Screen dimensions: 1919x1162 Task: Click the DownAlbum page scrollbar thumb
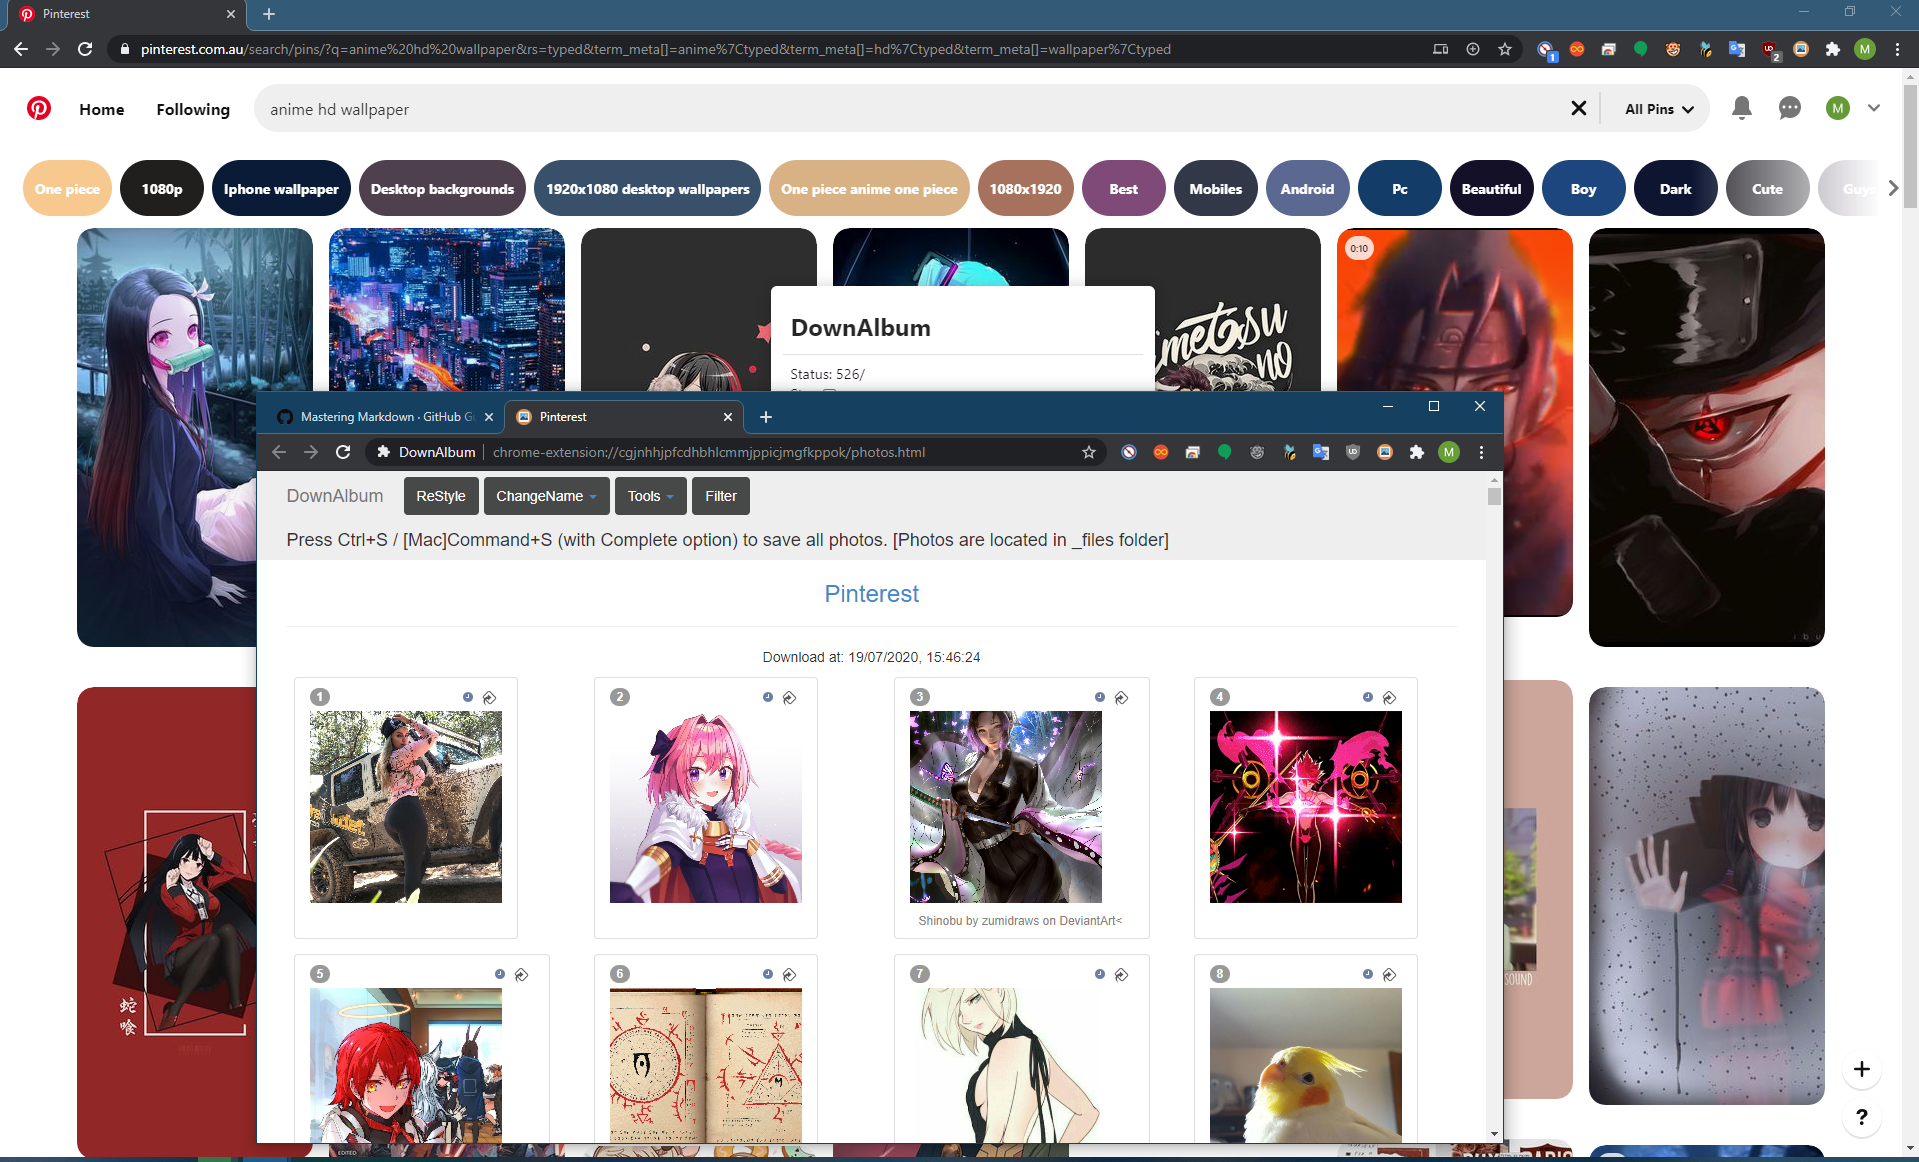pyautogui.click(x=1494, y=496)
